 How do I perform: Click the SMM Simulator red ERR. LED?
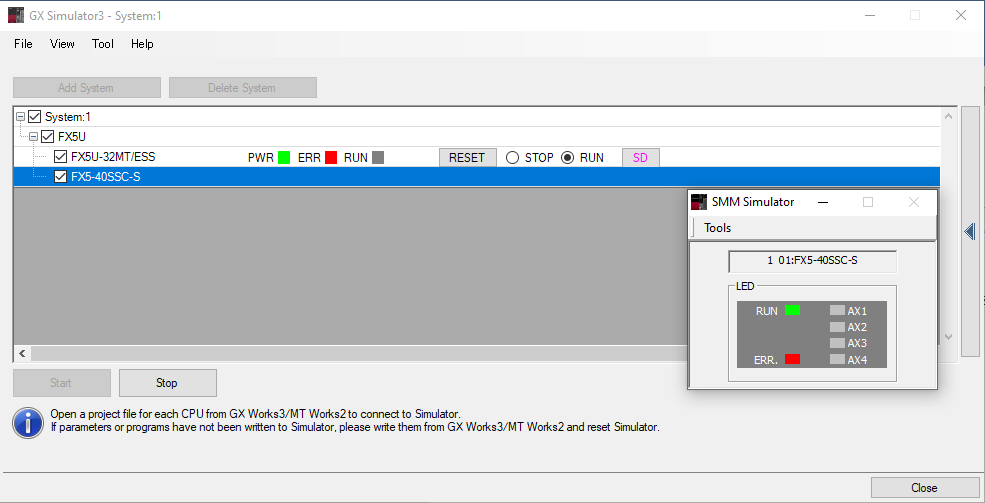(792, 359)
